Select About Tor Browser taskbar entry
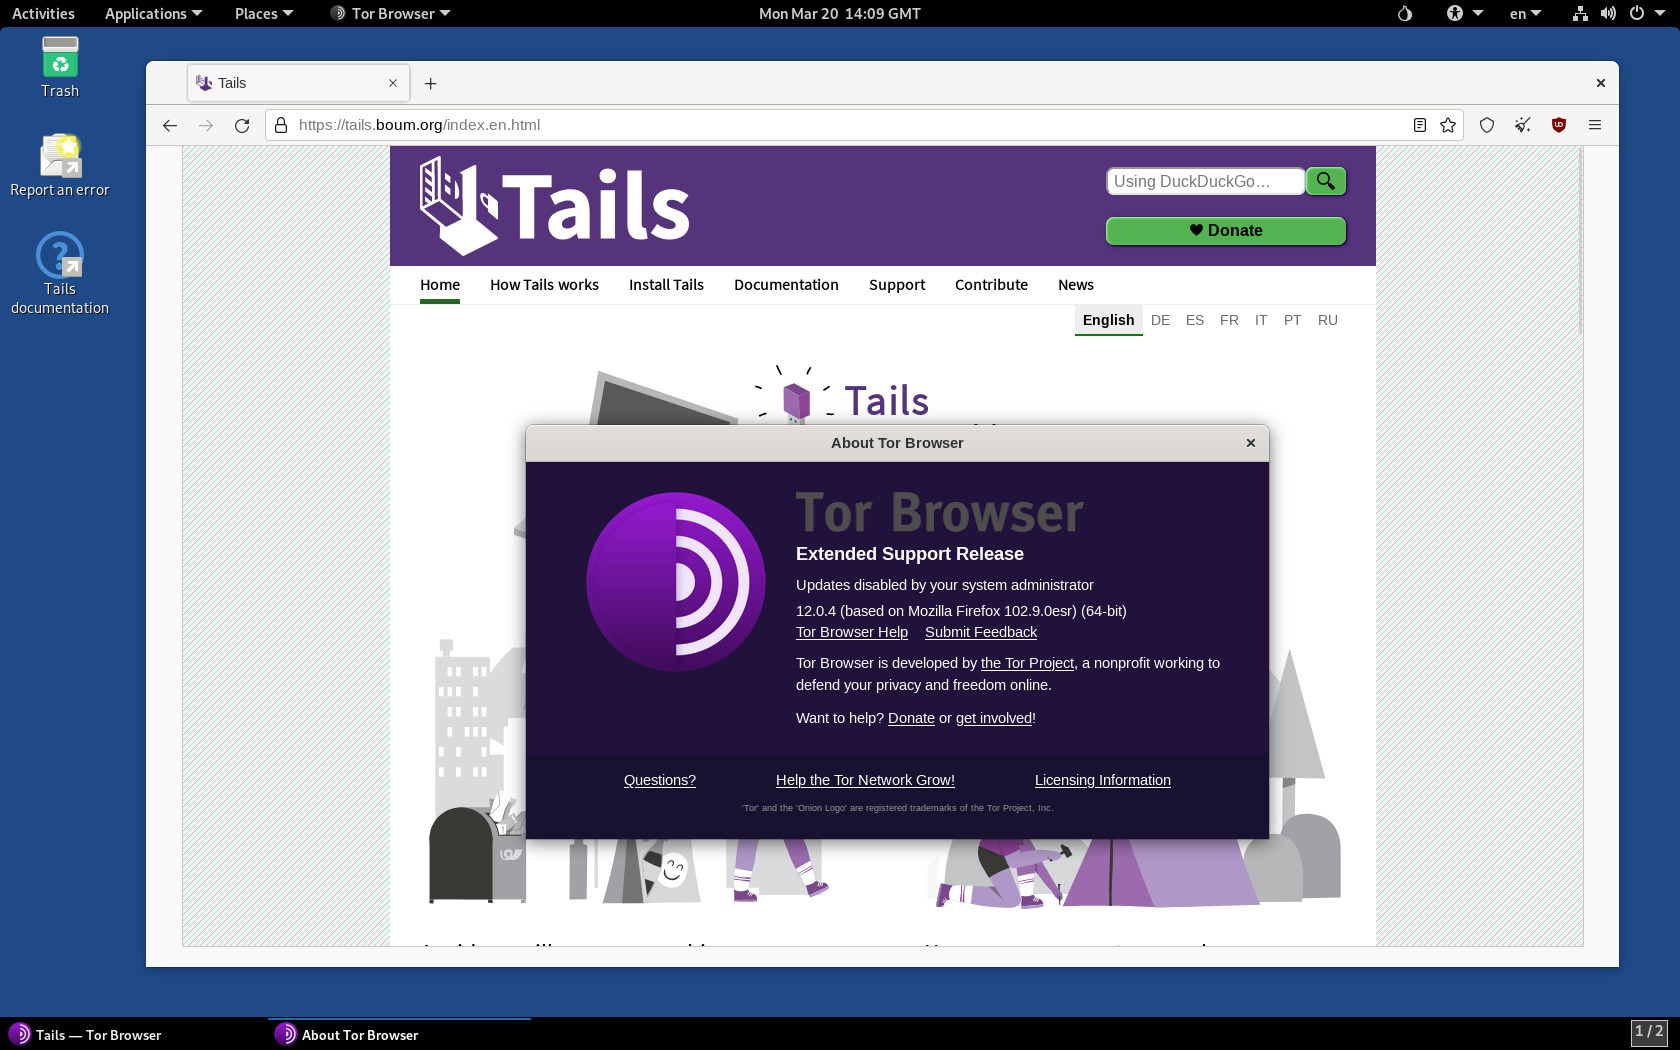 click(400, 1035)
